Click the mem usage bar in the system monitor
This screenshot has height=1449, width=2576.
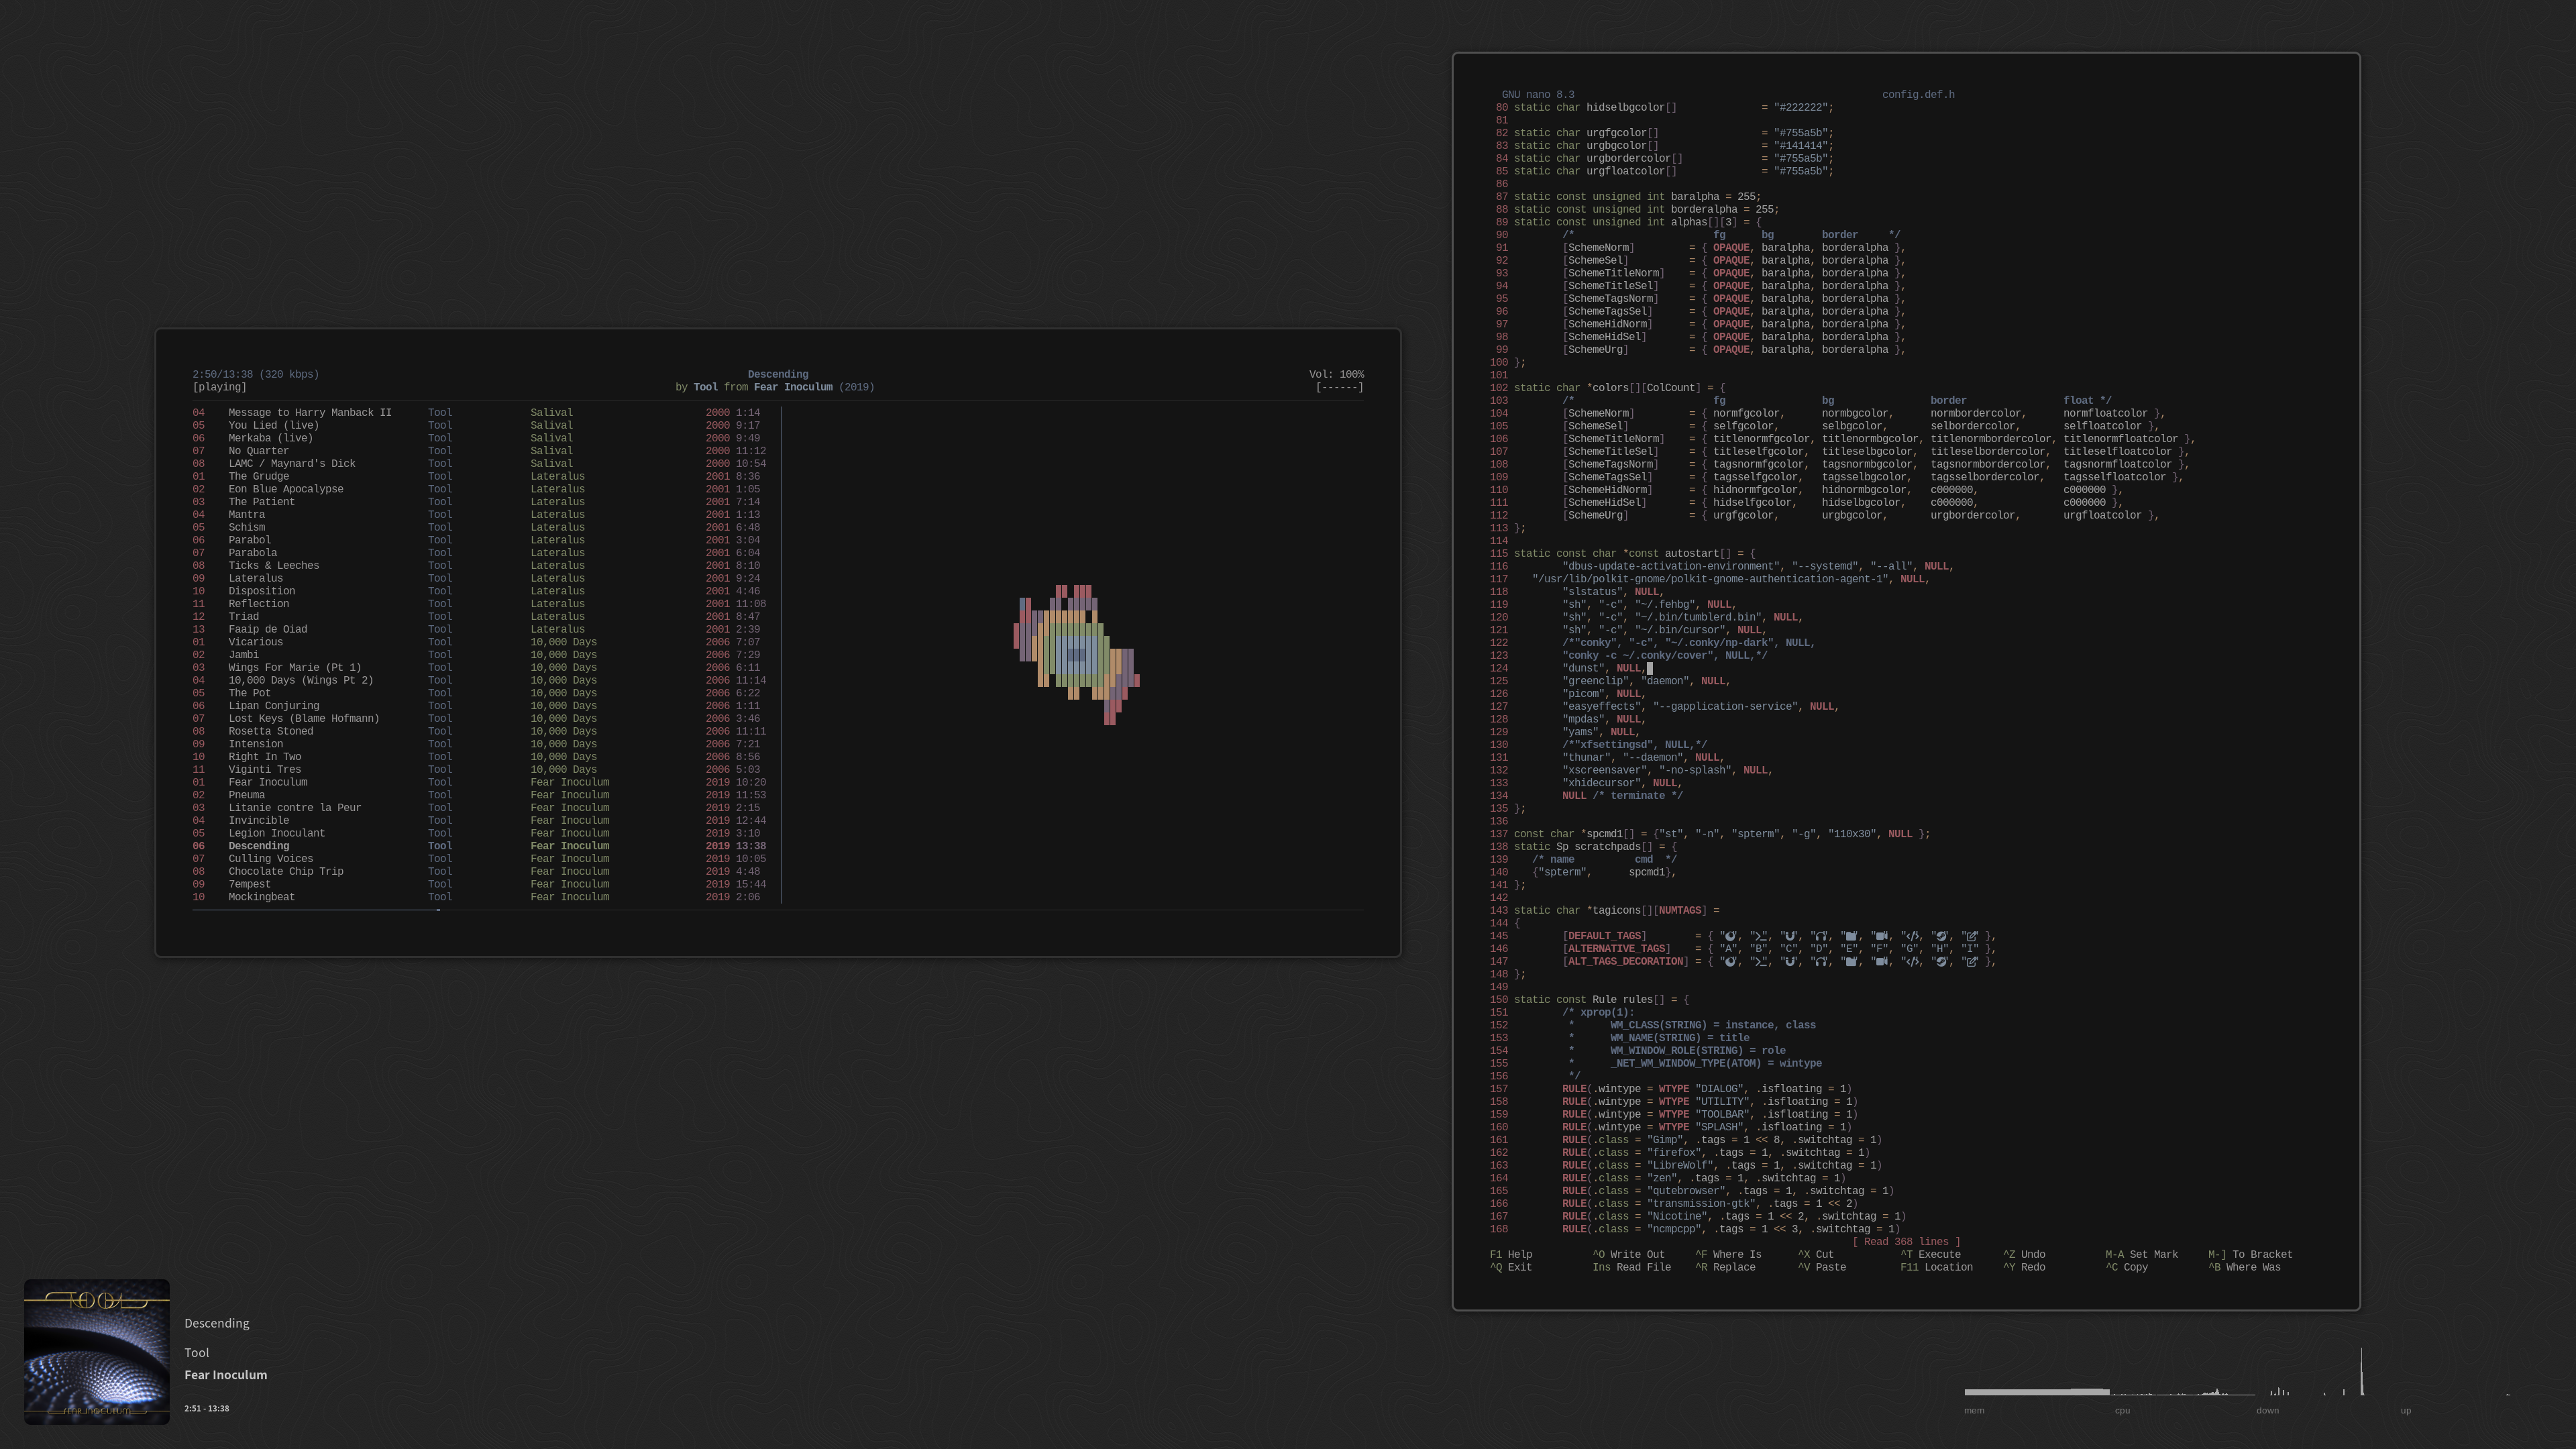tap(2037, 1392)
